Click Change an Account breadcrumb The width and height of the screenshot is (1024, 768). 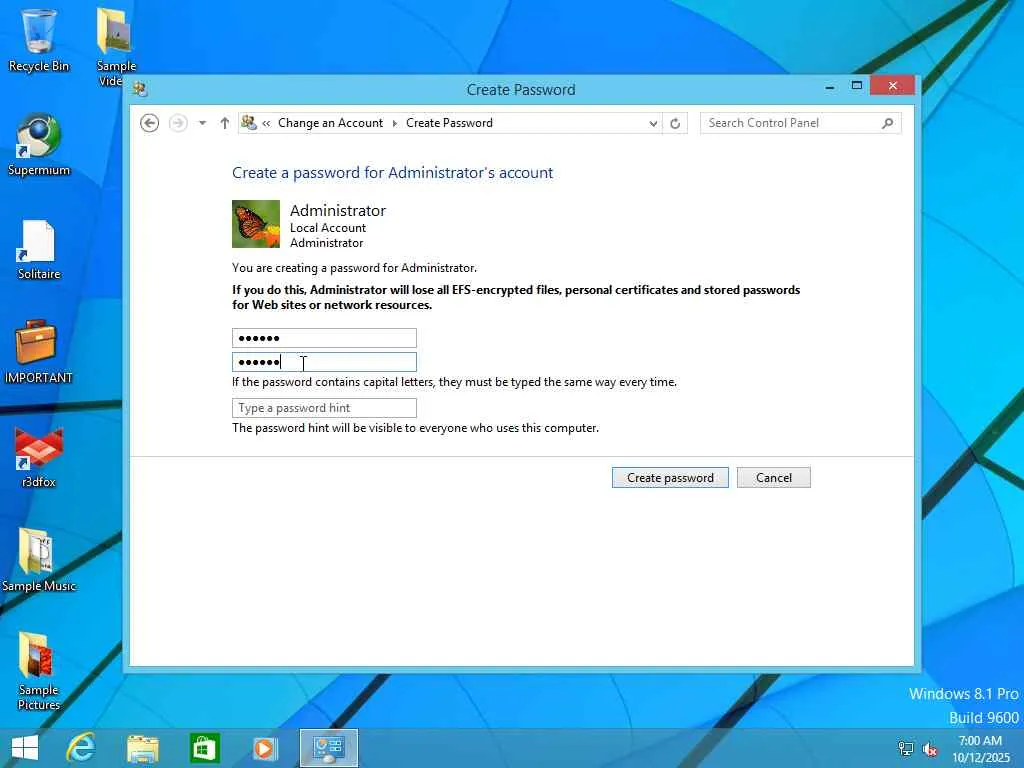[x=330, y=123]
